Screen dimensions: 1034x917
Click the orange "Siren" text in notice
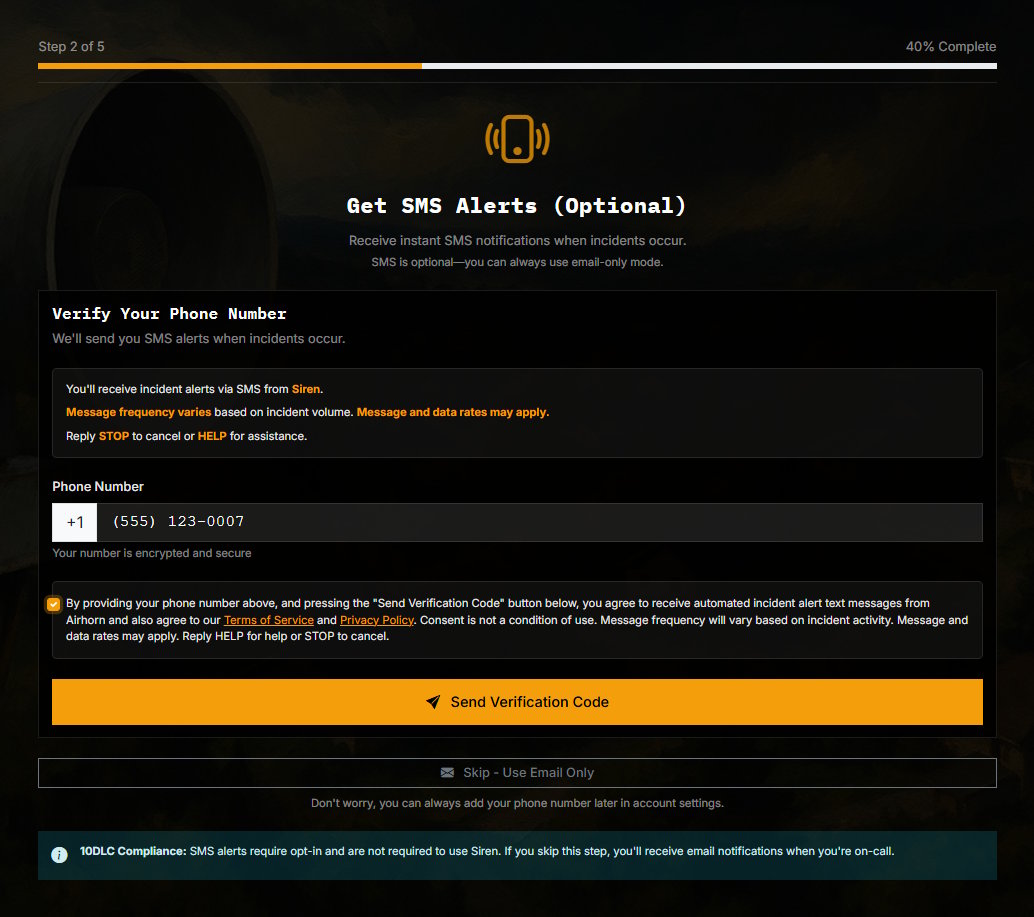(x=306, y=389)
